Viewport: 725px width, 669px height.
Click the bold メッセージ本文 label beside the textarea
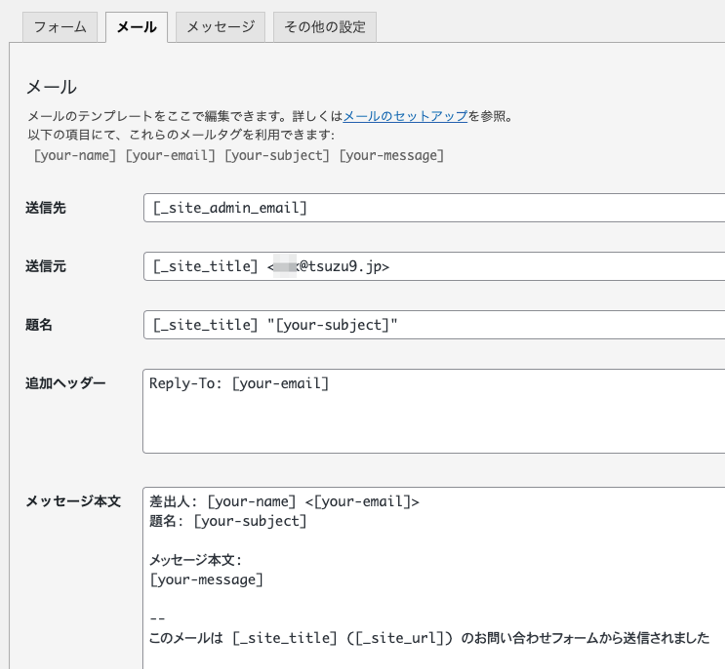coord(73,501)
